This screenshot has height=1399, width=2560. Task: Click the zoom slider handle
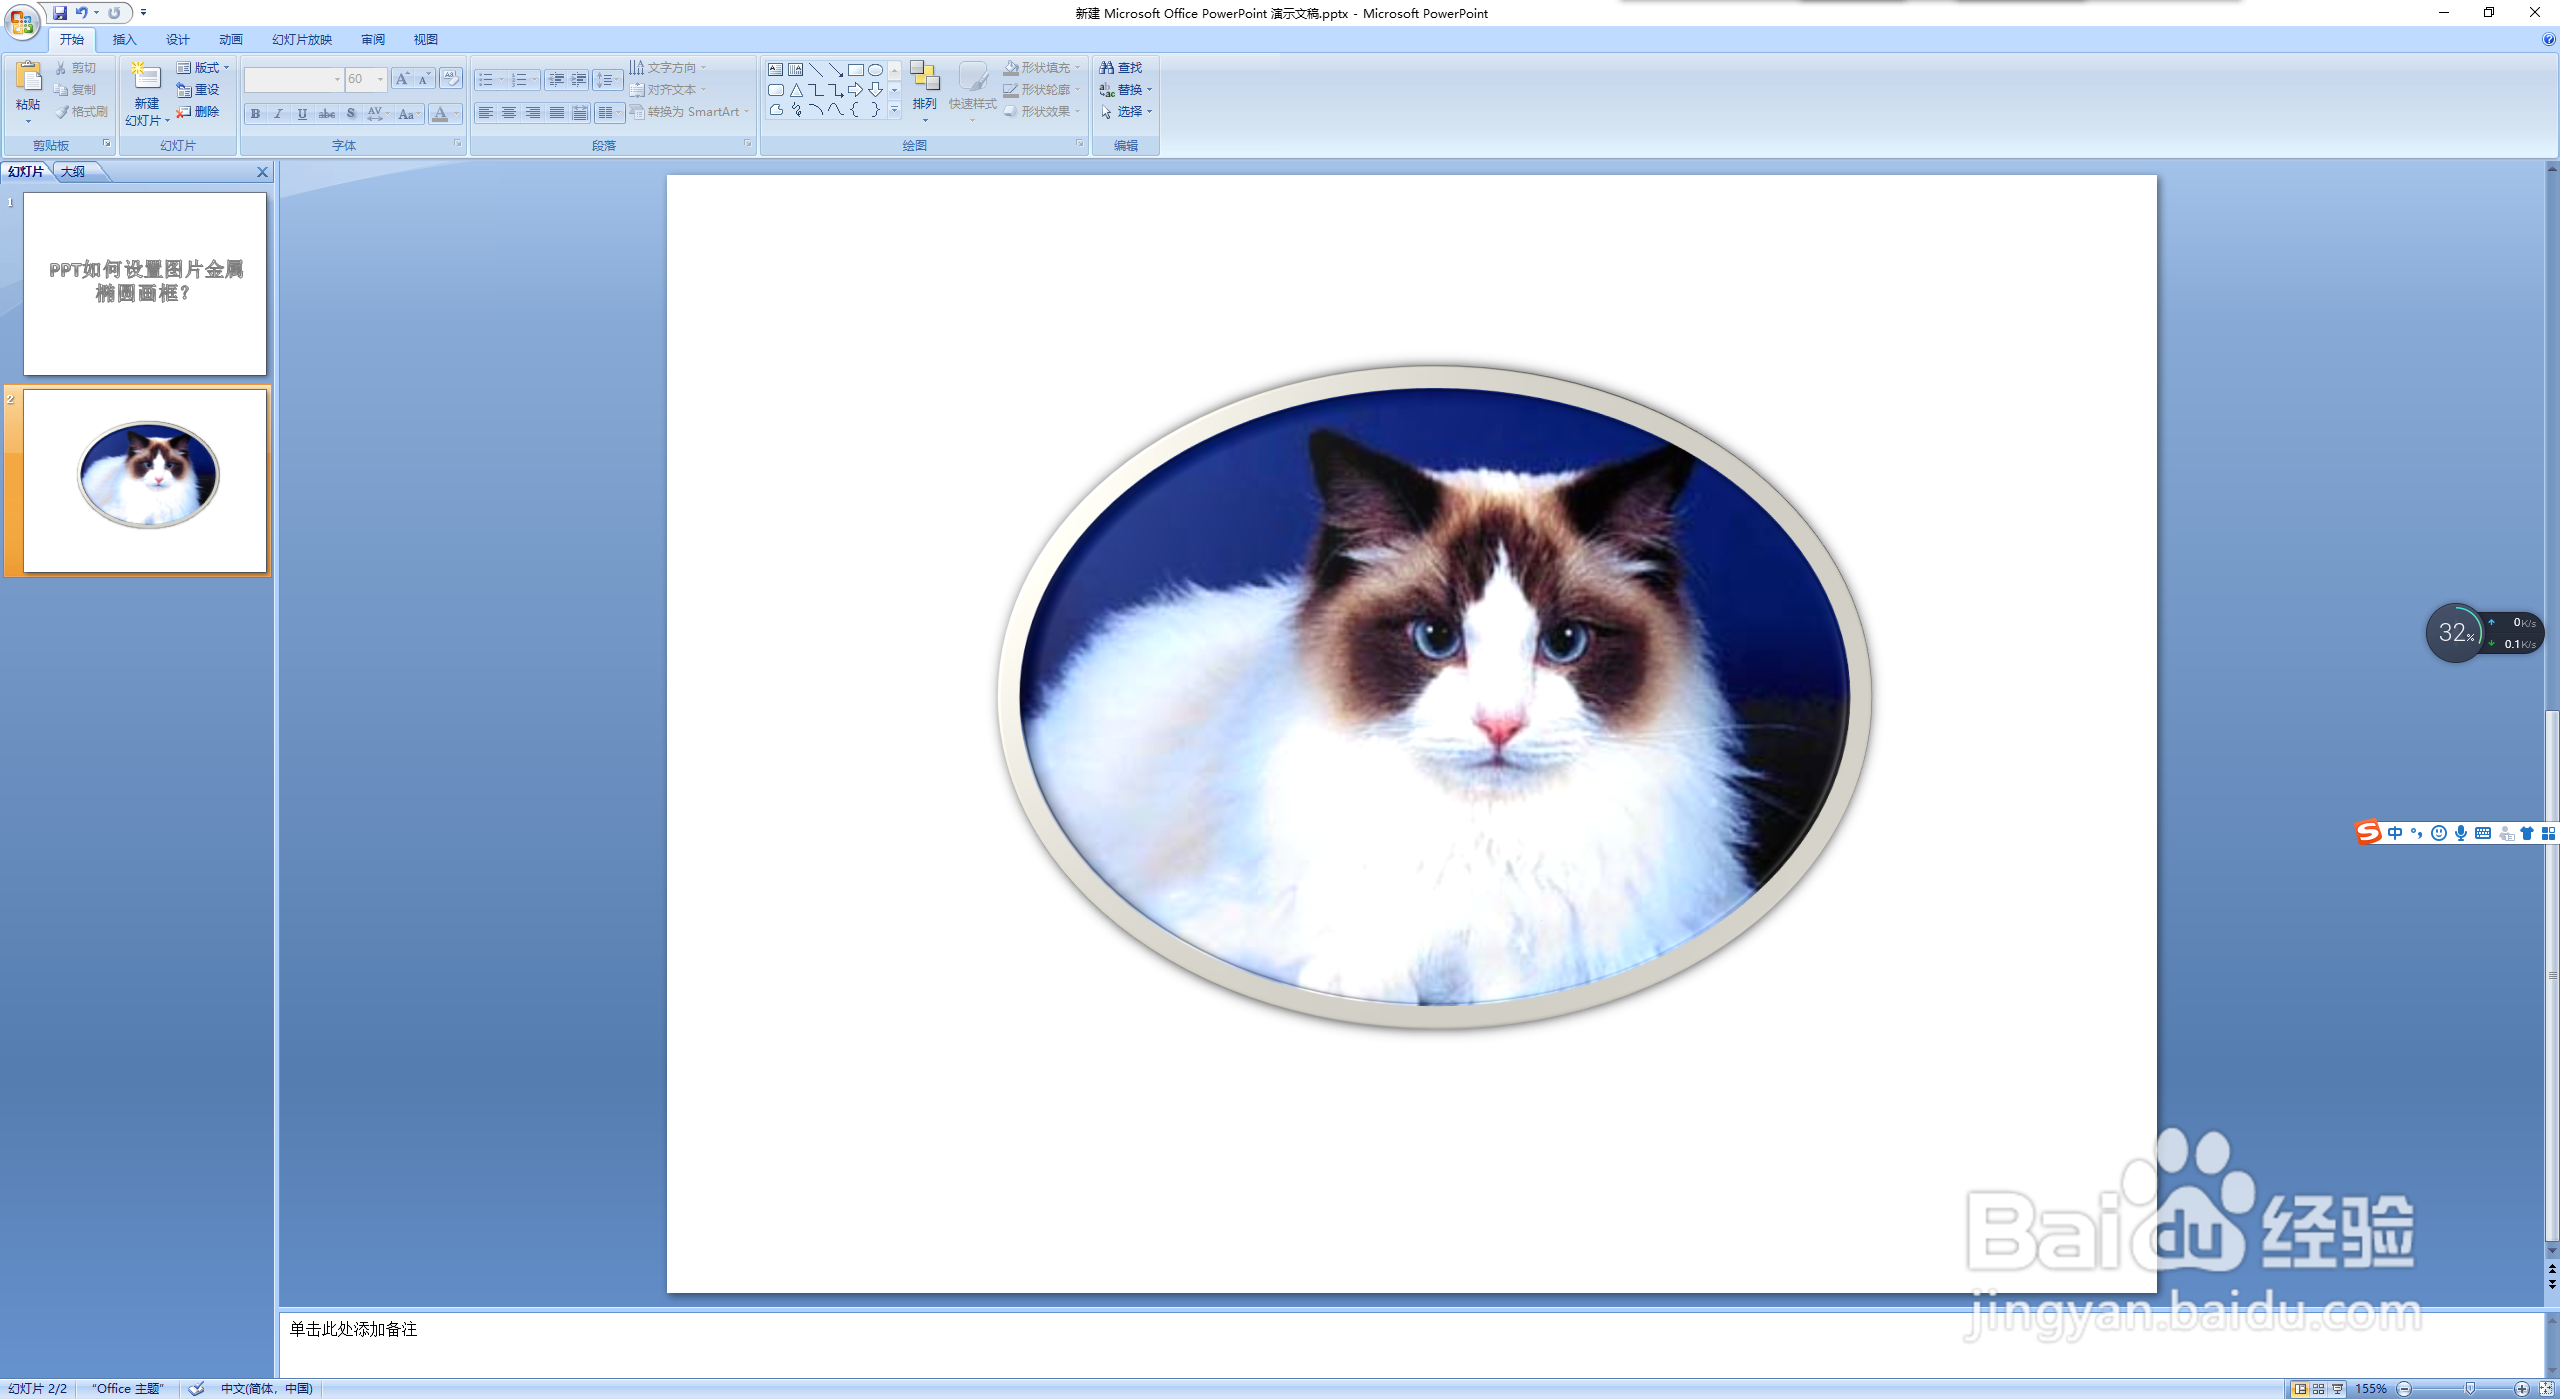tap(2470, 1389)
